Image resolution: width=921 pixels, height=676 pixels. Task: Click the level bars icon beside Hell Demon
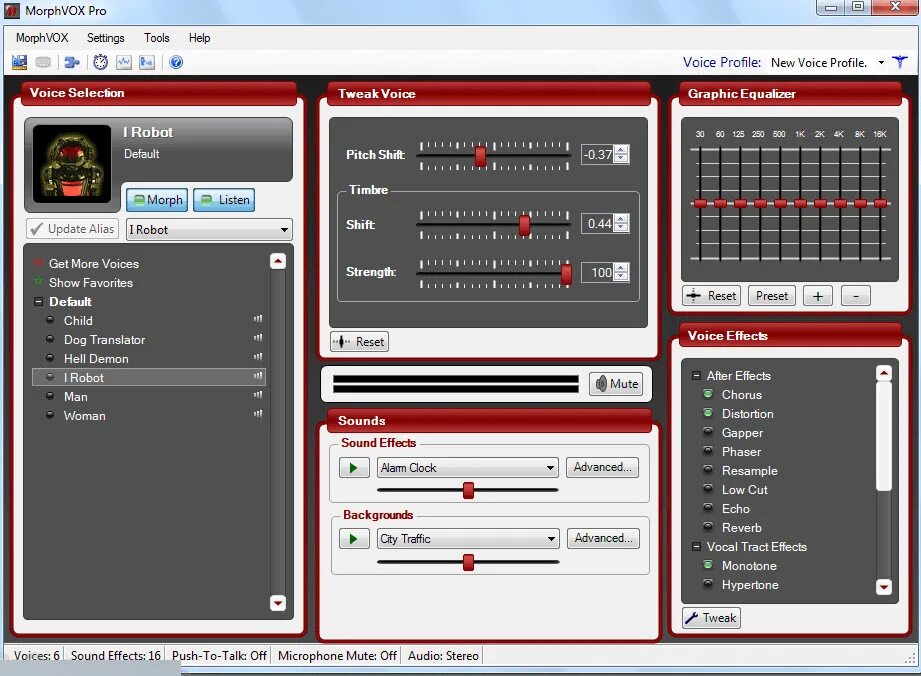tap(257, 357)
